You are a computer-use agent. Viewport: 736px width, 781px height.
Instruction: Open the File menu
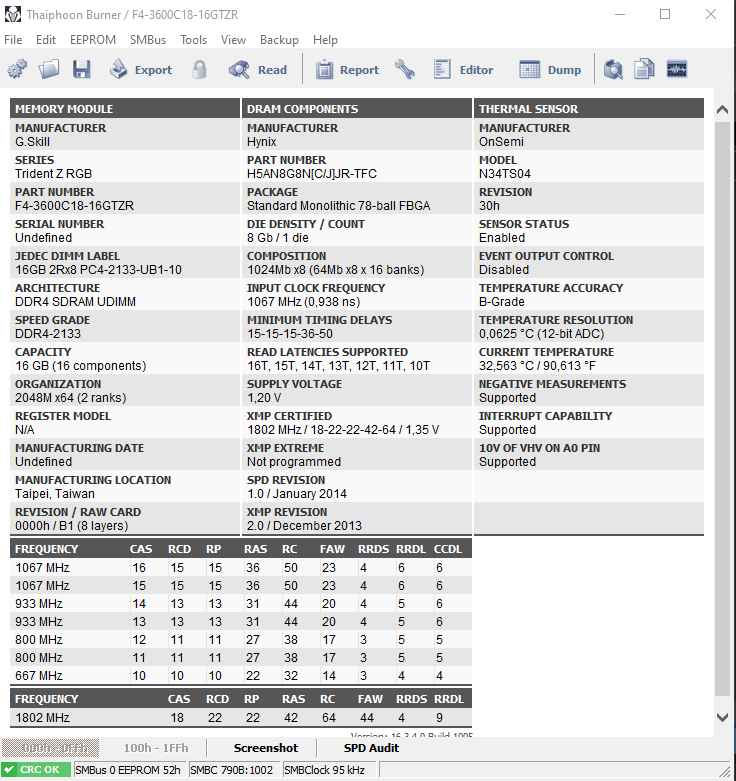[x=13, y=40]
